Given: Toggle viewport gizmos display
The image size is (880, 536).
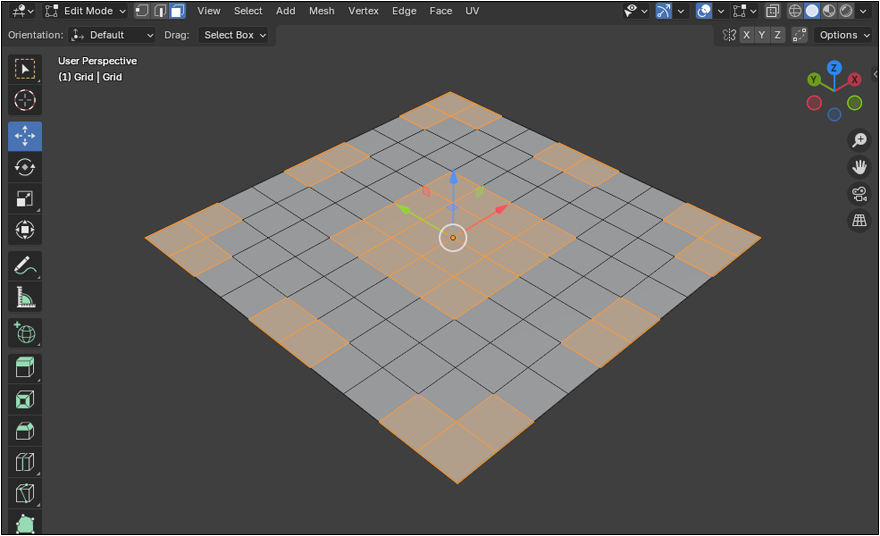Looking at the screenshot, I should click(664, 11).
